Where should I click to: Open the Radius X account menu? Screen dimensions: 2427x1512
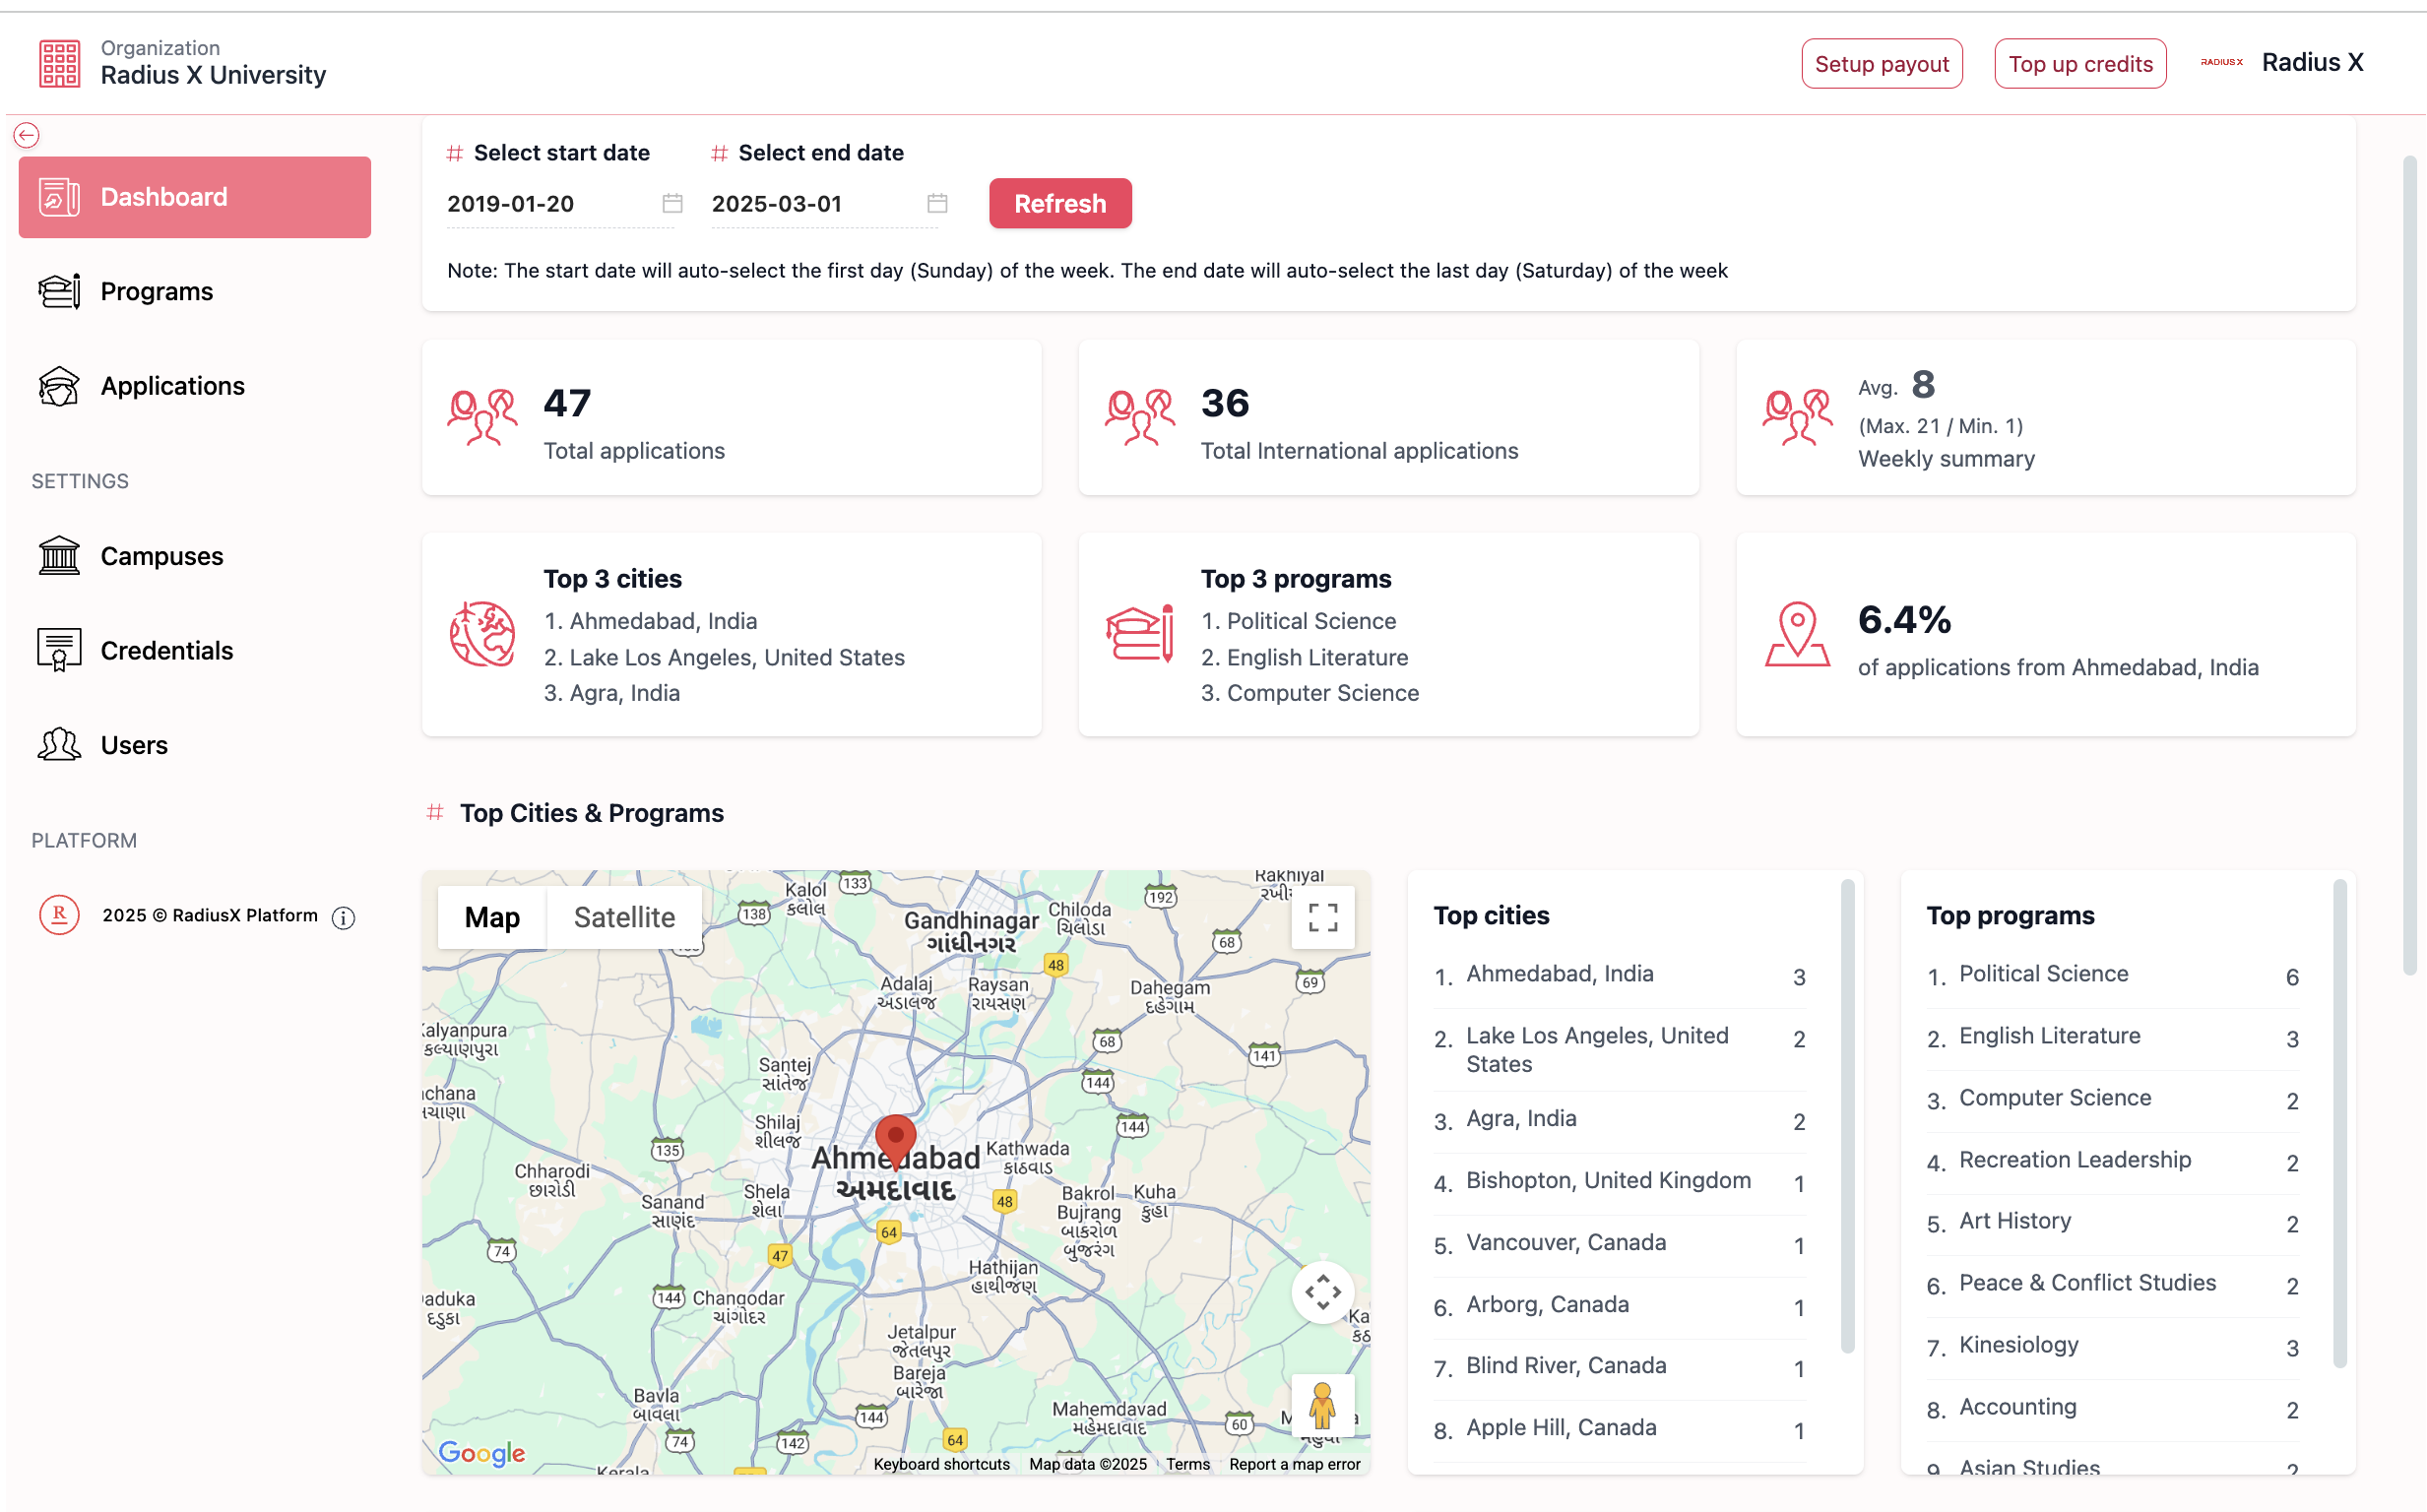pyautogui.click(x=2282, y=63)
